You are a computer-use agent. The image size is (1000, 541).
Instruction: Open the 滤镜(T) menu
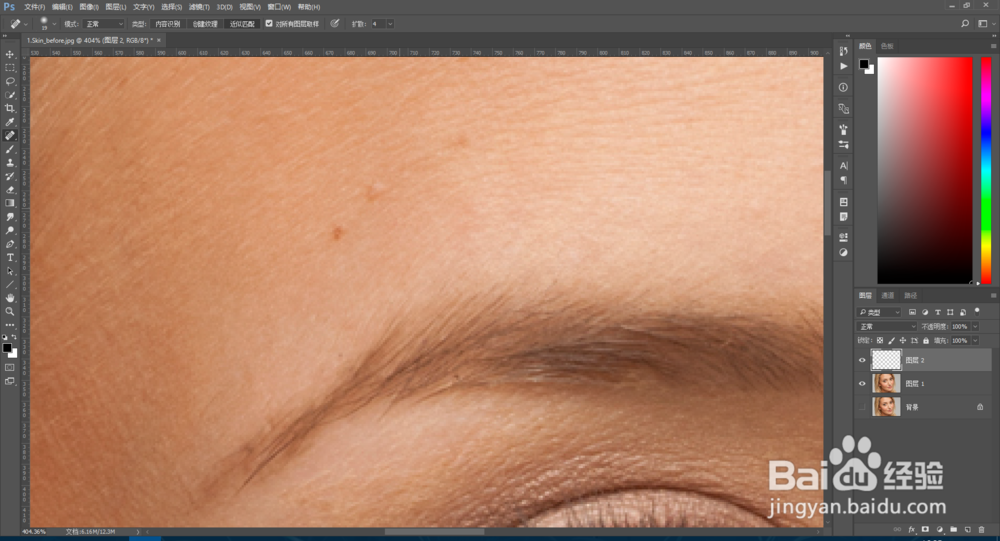tap(199, 7)
